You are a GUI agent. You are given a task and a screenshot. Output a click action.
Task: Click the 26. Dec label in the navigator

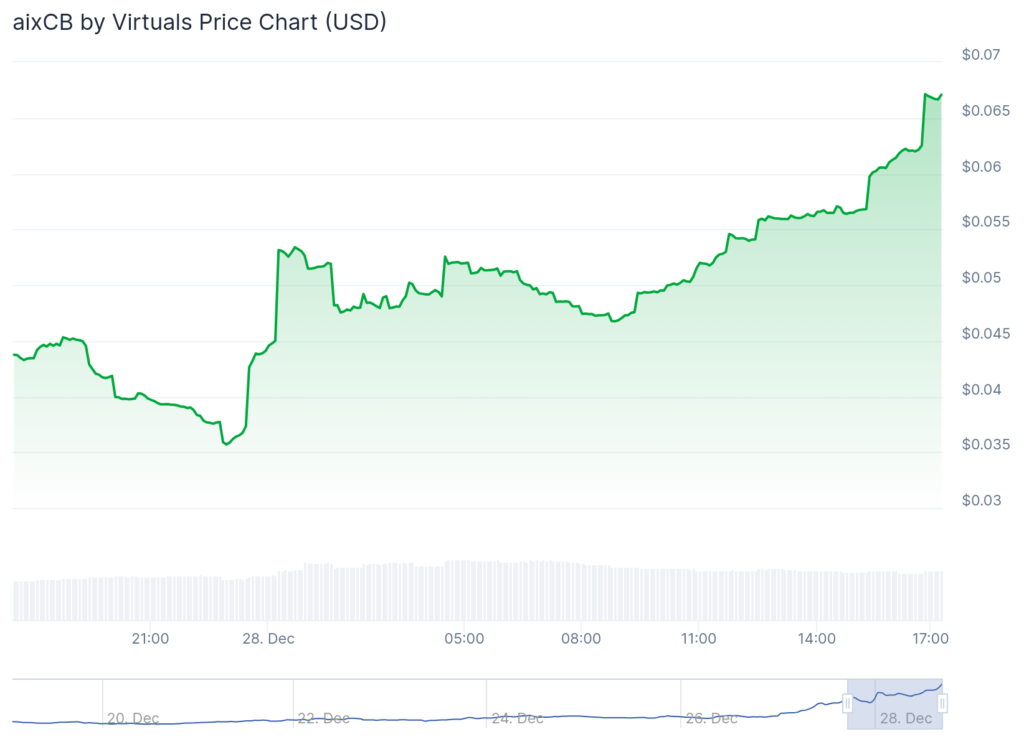click(x=712, y=718)
